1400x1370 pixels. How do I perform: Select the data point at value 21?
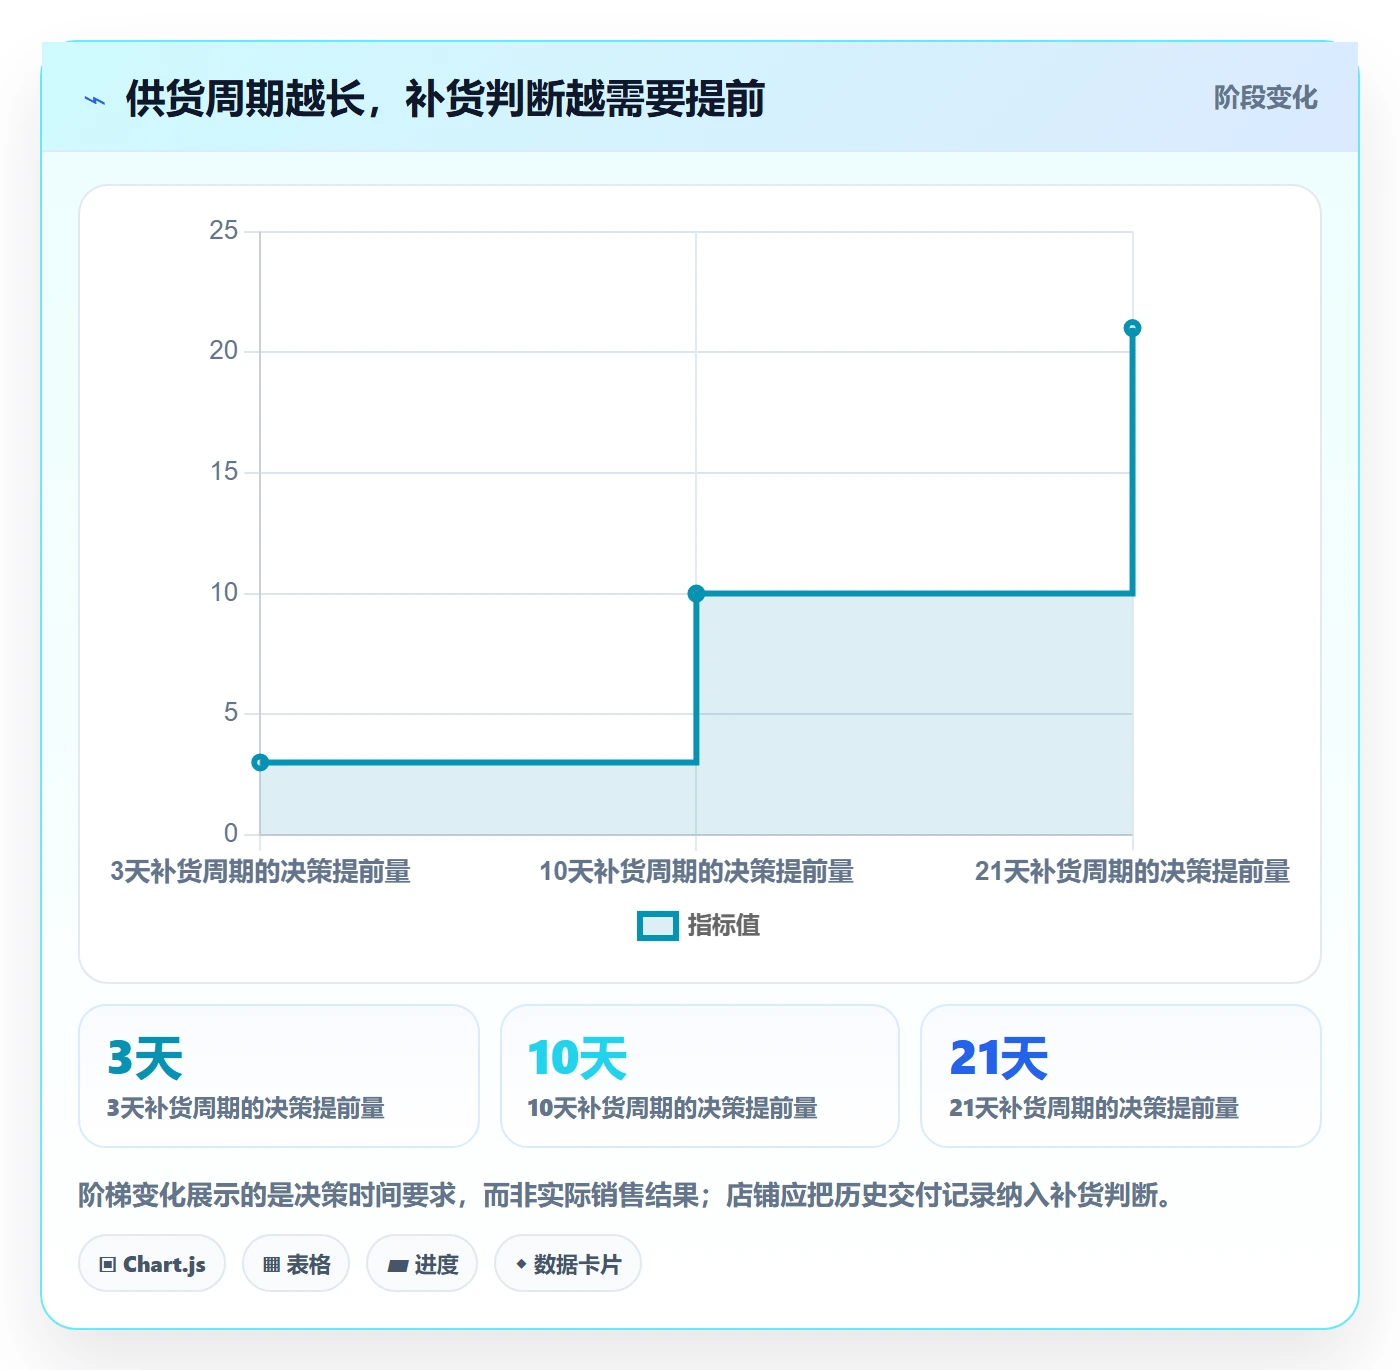tap(1132, 328)
